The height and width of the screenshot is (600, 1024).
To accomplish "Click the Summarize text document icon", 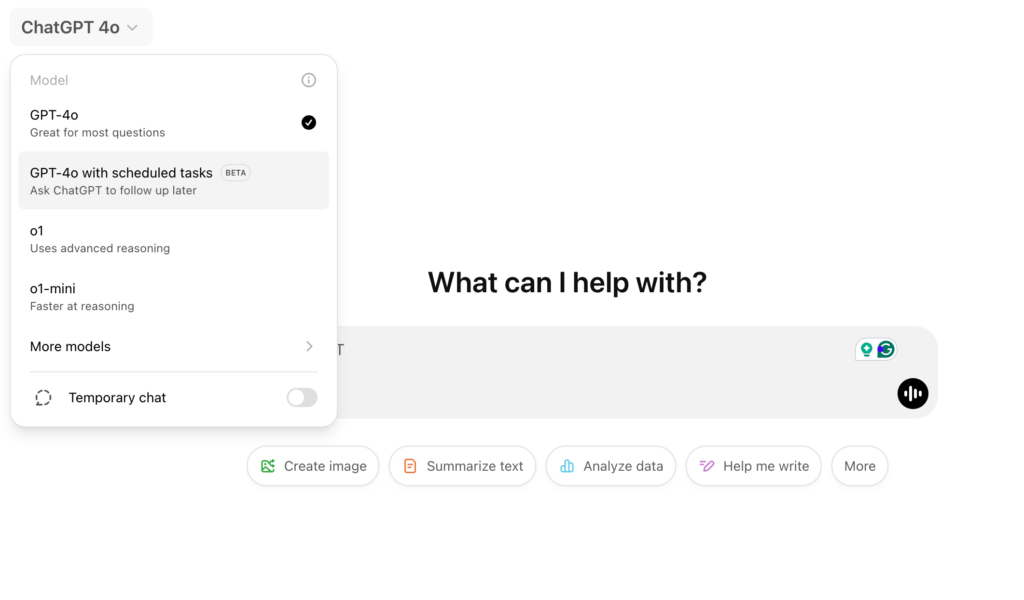I will coord(410,465).
